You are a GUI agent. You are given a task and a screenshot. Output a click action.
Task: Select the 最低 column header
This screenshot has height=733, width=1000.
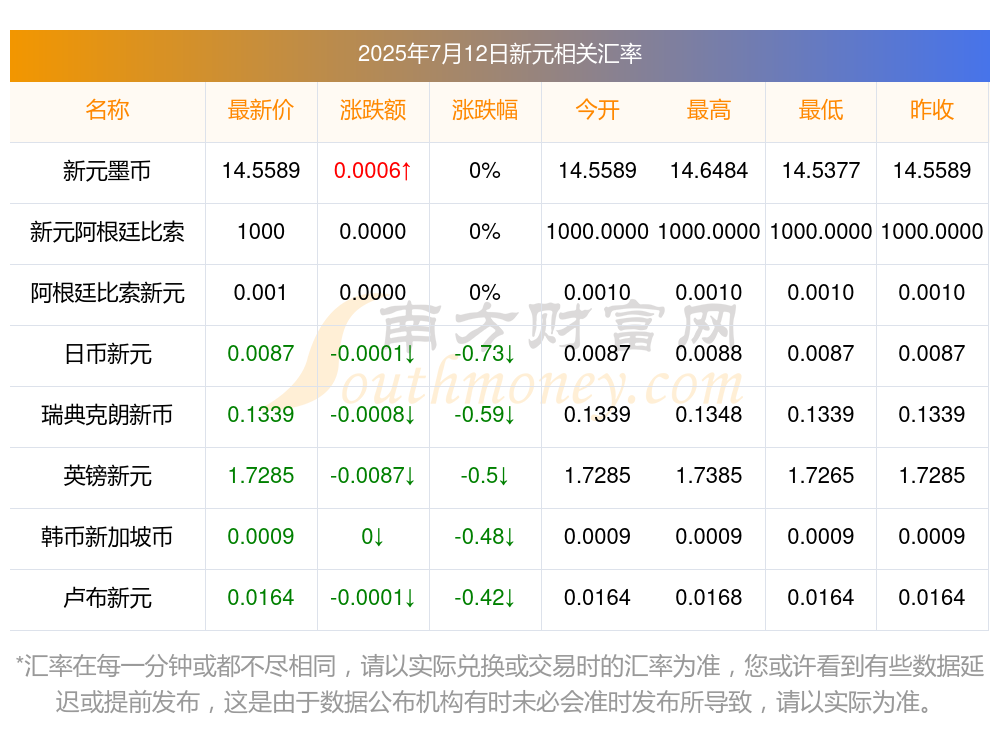tap(821, 110)
